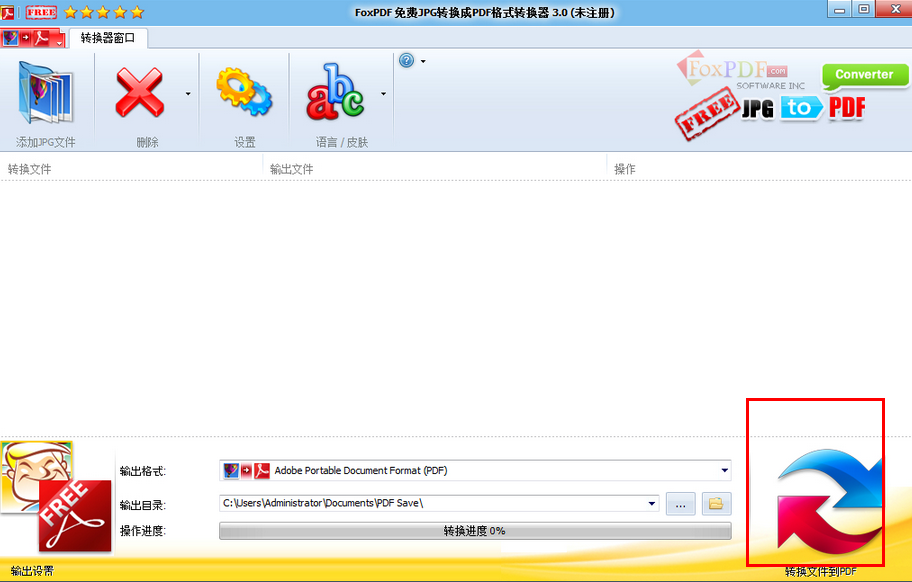Viewport: 912px width, 582px height.
Task: Click the 输出设置 label at bottom left
Action: click(x=32, y=571)
